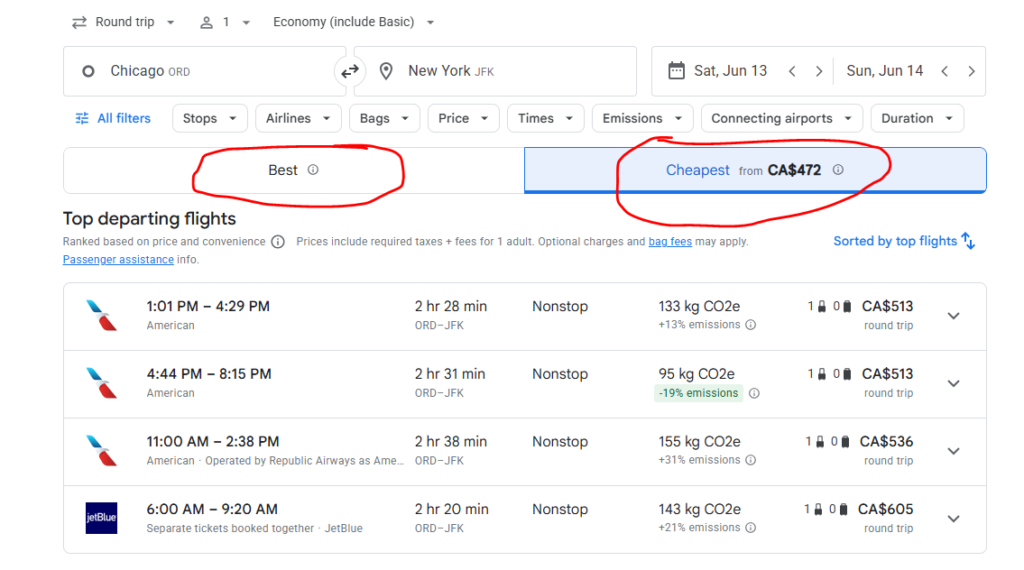
Task: Click checked bag icon on 6:00 AM JetBlue flight
Action: point(843,509)
